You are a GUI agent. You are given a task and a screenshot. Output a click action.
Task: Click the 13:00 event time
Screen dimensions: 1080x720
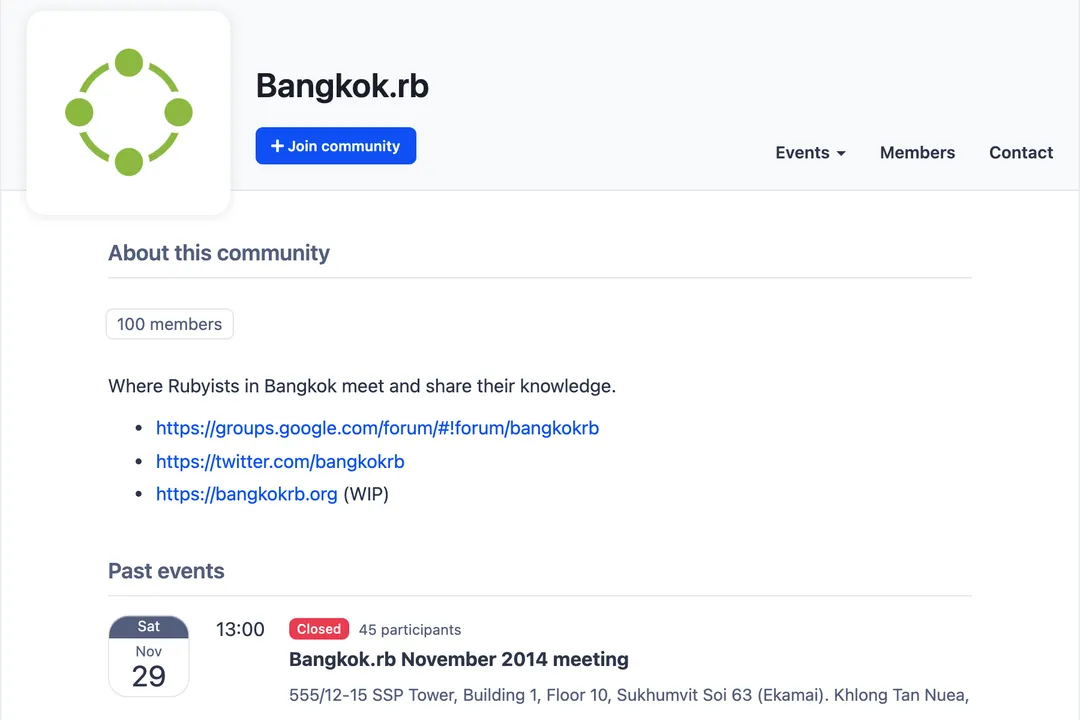[240, 629]
